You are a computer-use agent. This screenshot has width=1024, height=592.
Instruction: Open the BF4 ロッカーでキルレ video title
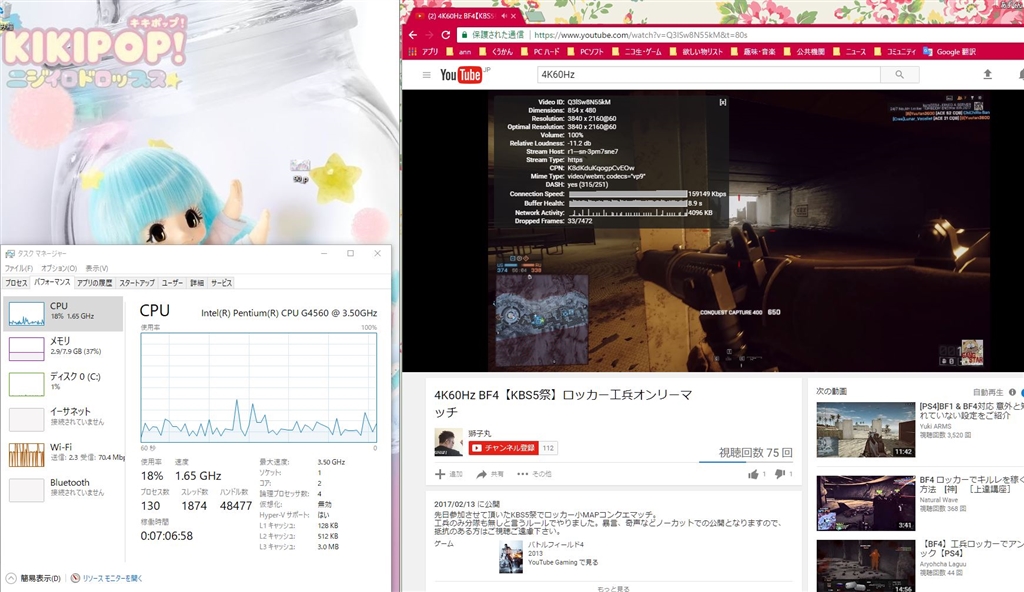pyautogui.click(x=971, y=484)
